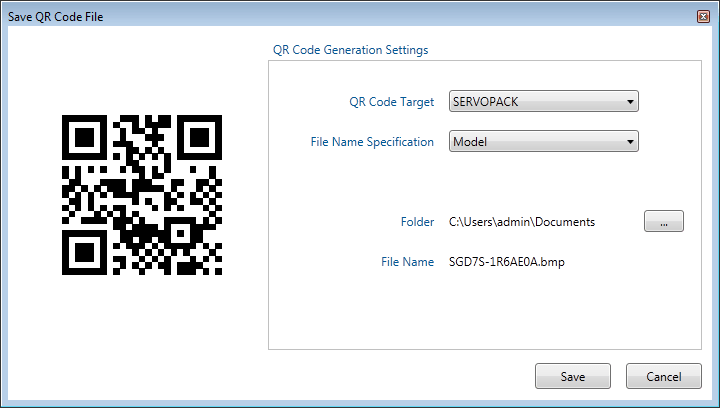
Task: Click the arrow on the SERVOPACK dropdown
Action: click(629, 101)
